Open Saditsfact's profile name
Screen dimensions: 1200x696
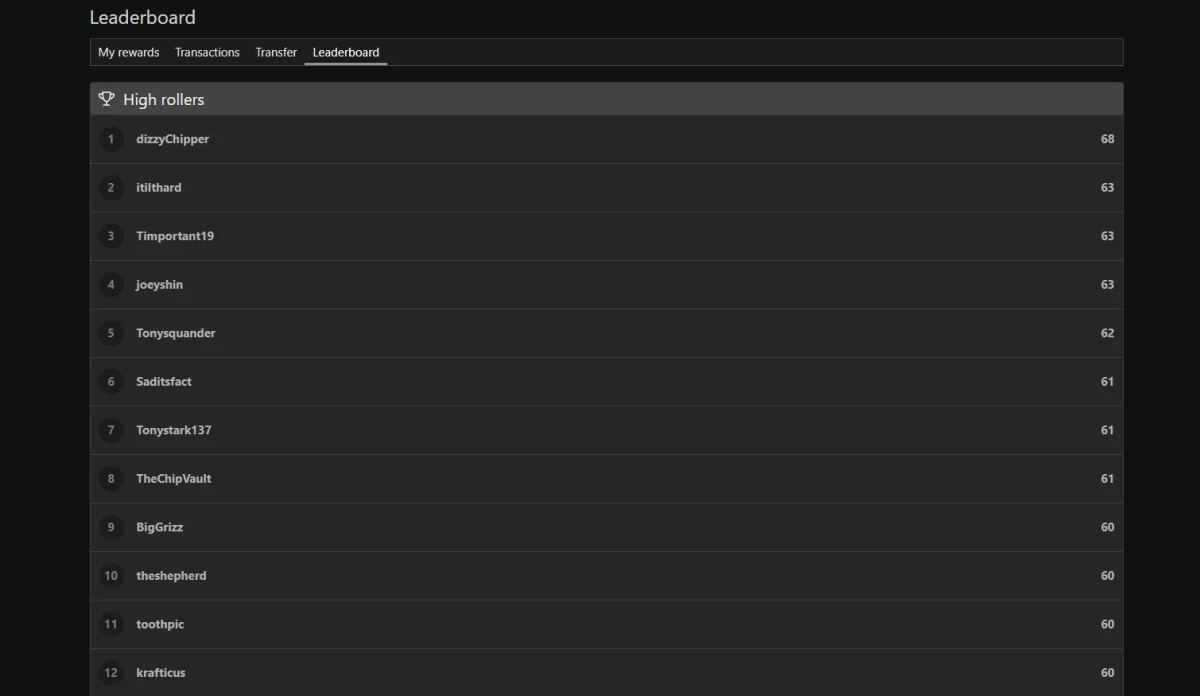pos(164,382)
